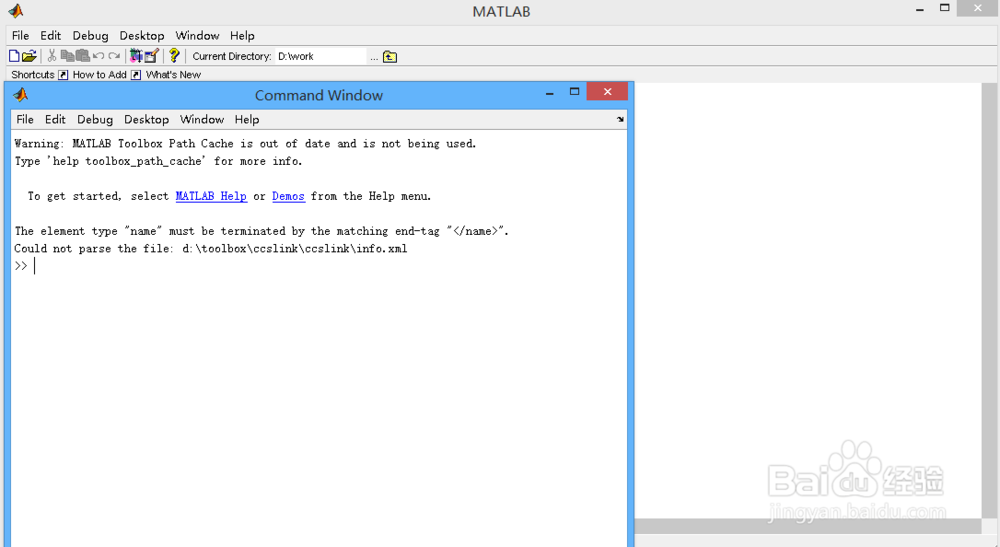Minimize the main MATLAB window
The width and height of the screenshot is (1000, 547).
[x=920, y=10]
